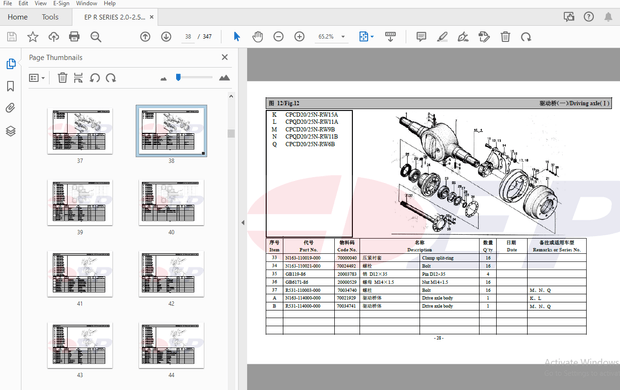Delete selected thumbnail pages via trash icon
Viewport: 620px width, 390px height.
point(62,78)
